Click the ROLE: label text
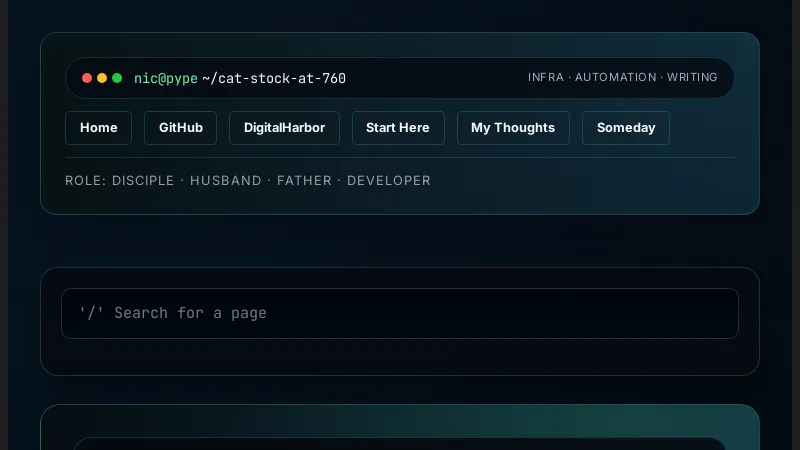 pyautogui.click(x=85, y=181)
